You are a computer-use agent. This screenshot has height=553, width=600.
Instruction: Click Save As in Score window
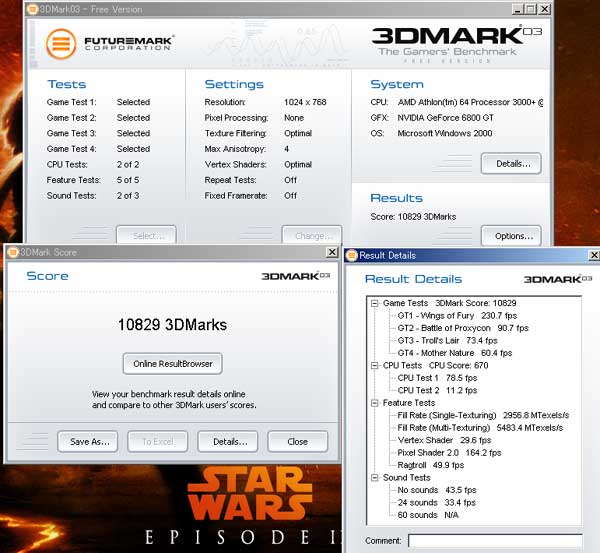88,442
